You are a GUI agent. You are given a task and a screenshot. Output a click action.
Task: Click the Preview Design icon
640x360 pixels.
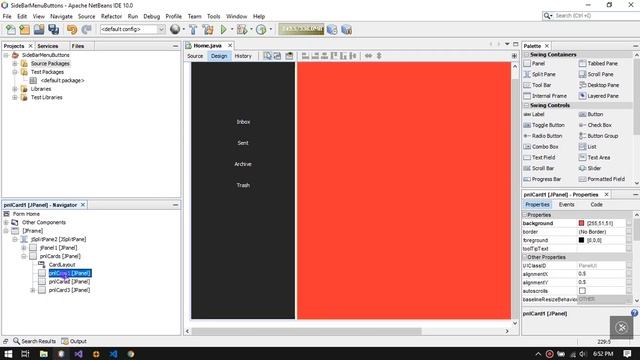tap(289, 56)
